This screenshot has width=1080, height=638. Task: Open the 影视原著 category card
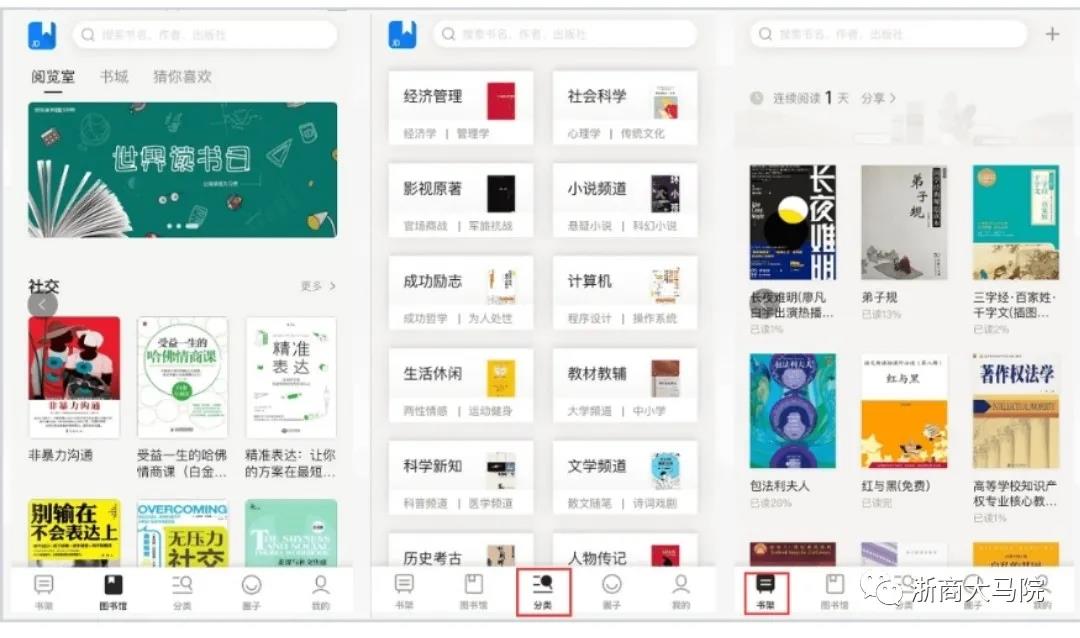pyautogui.click(x=461, y=200)
